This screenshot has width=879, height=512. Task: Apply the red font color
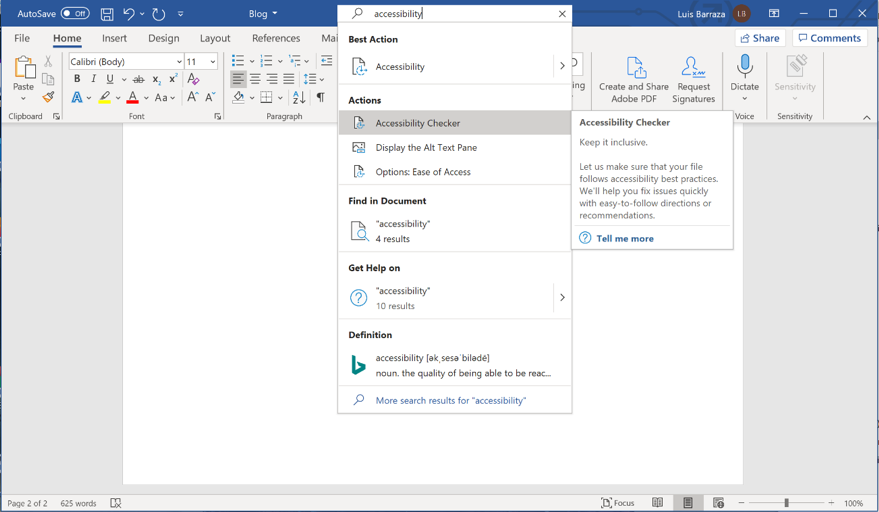pyautogui.click(x=132, y=98)
